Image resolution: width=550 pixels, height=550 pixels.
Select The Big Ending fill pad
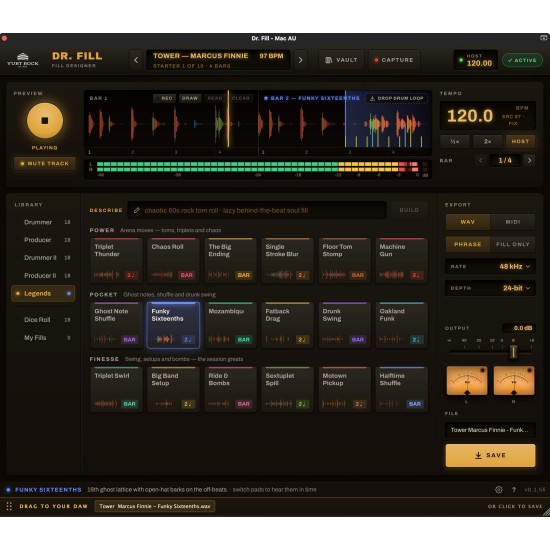230,260
